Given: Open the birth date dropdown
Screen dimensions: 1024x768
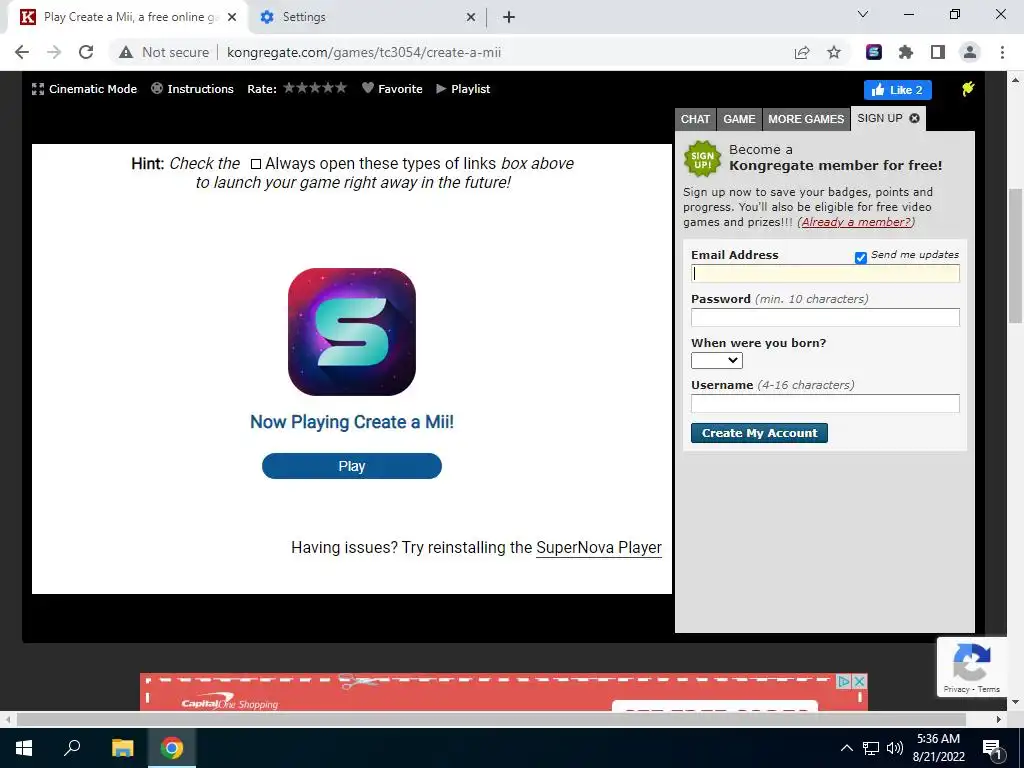Looking at the screenshot, I should coord(717,360).
